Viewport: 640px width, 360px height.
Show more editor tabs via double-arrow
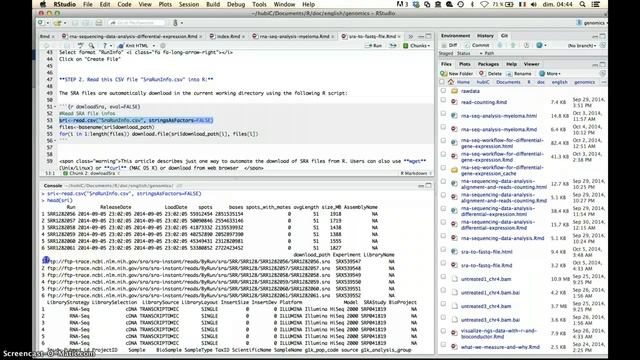point(410,36)
